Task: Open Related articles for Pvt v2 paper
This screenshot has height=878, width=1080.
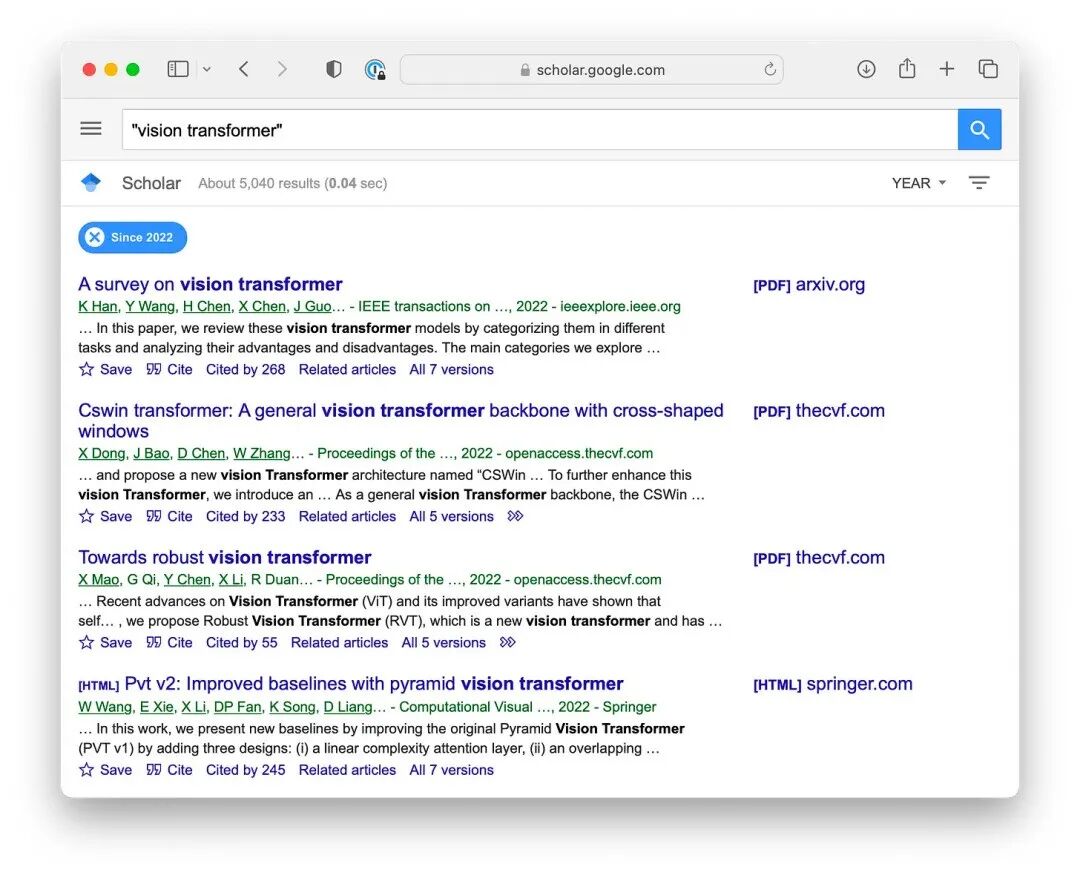Action: pos(347,769)
